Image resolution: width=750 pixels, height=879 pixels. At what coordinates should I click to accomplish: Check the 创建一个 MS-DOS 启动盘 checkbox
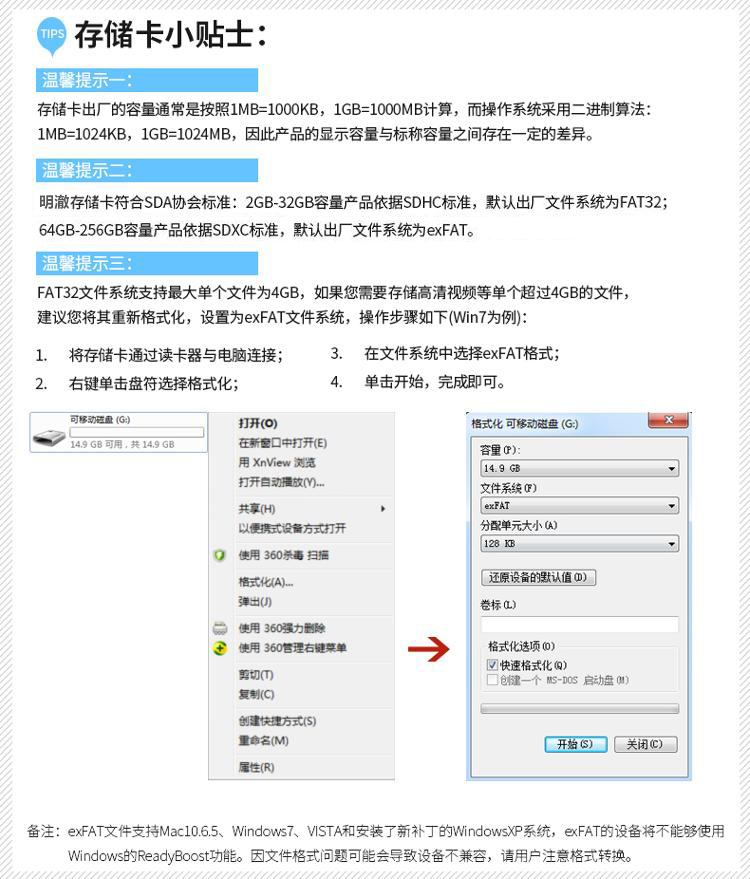[x=492, y=680]
